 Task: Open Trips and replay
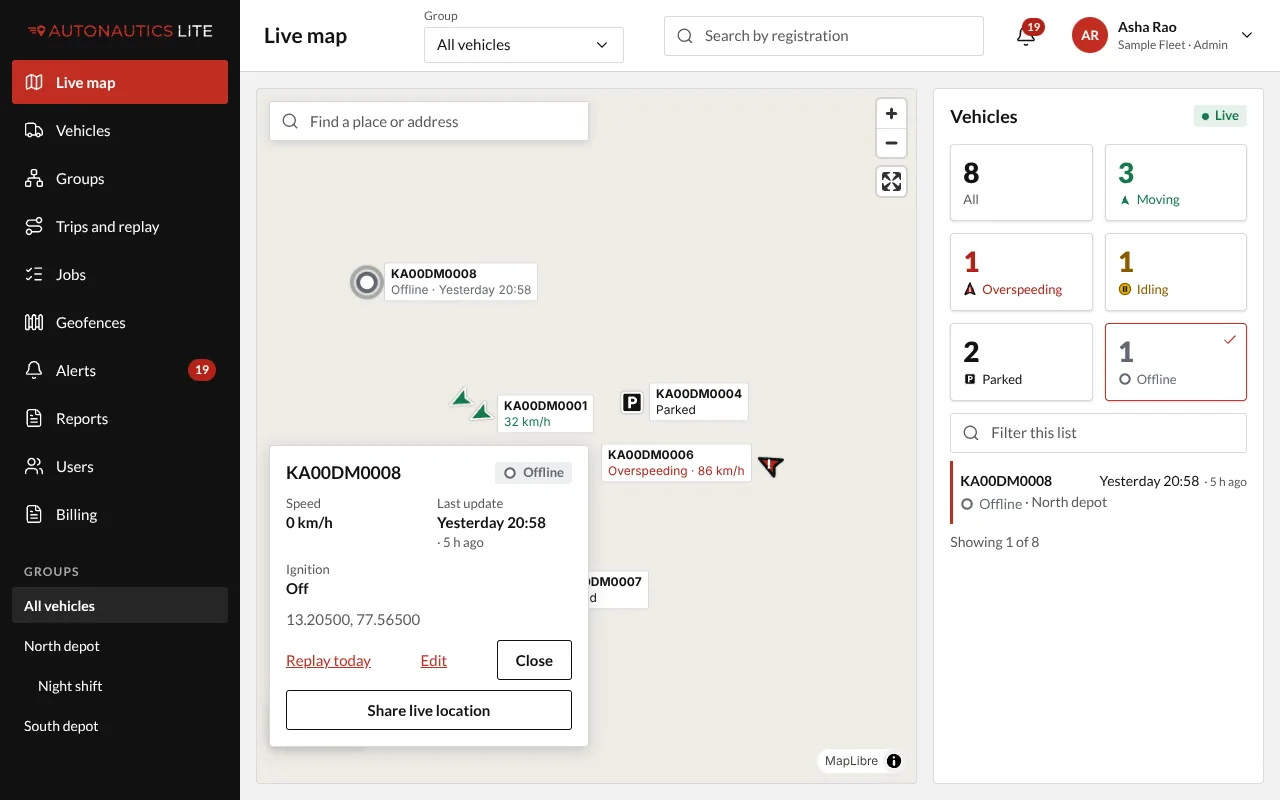(120, 227)
